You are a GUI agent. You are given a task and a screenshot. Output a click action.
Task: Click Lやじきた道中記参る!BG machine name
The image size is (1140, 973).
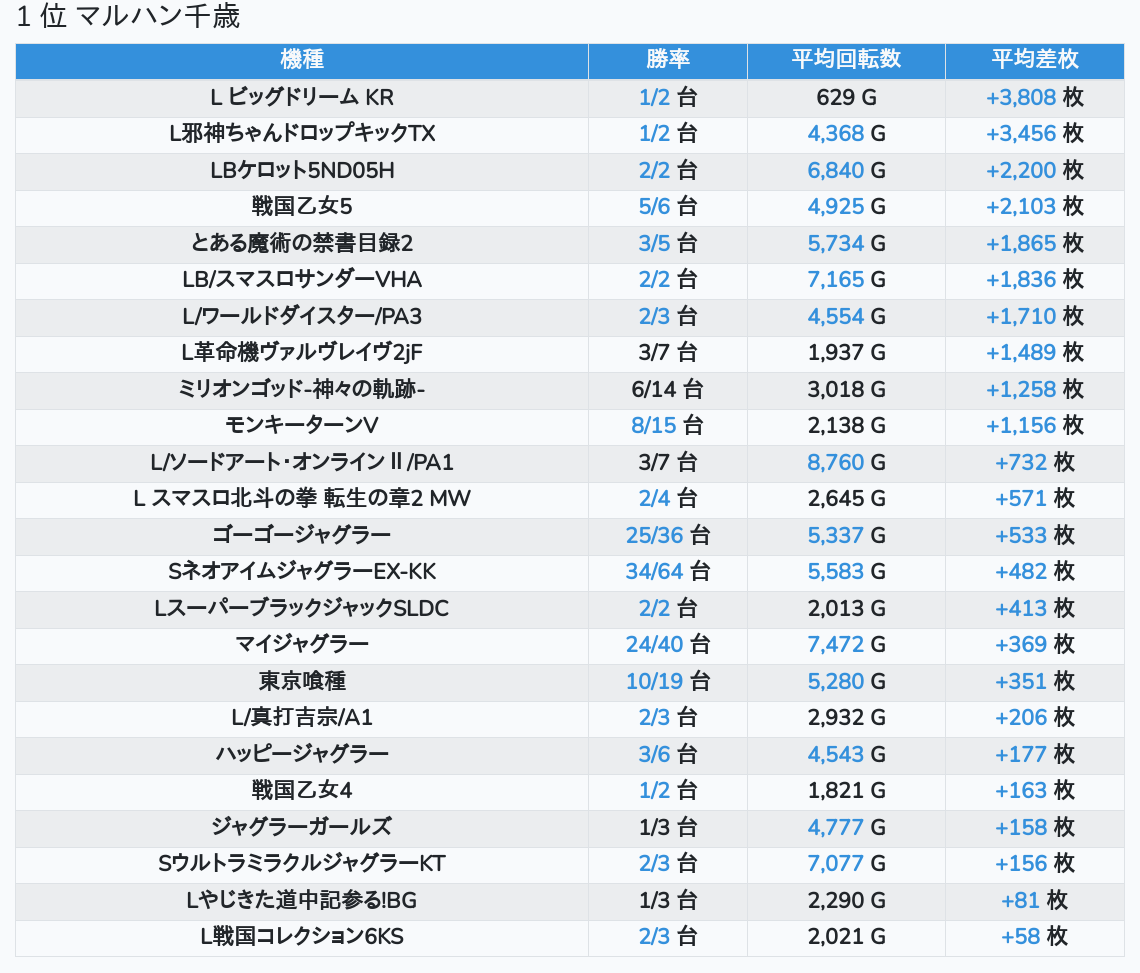[x=302, y=900]
